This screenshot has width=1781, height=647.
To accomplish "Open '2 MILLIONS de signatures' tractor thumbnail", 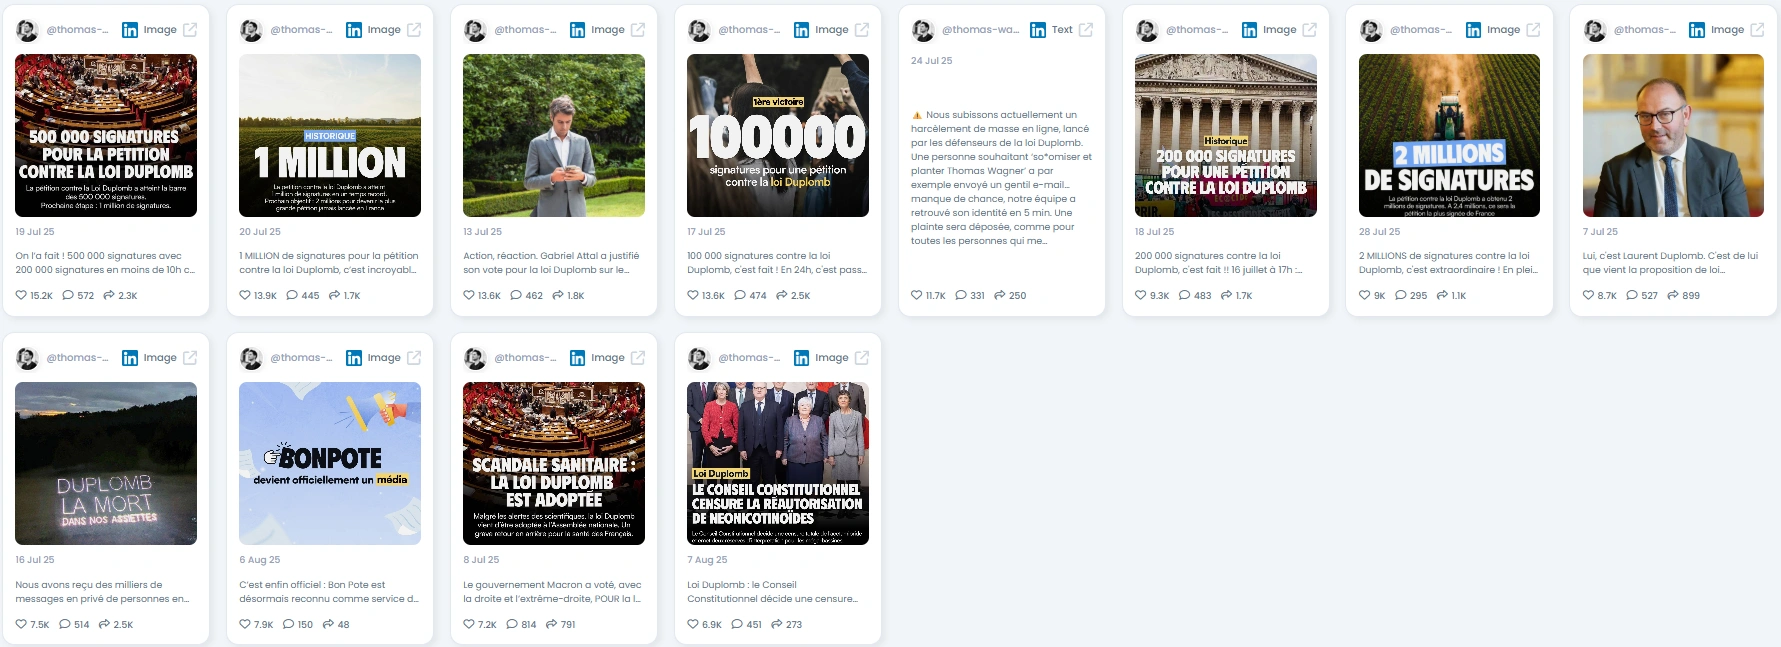I will coord(1449,135).
